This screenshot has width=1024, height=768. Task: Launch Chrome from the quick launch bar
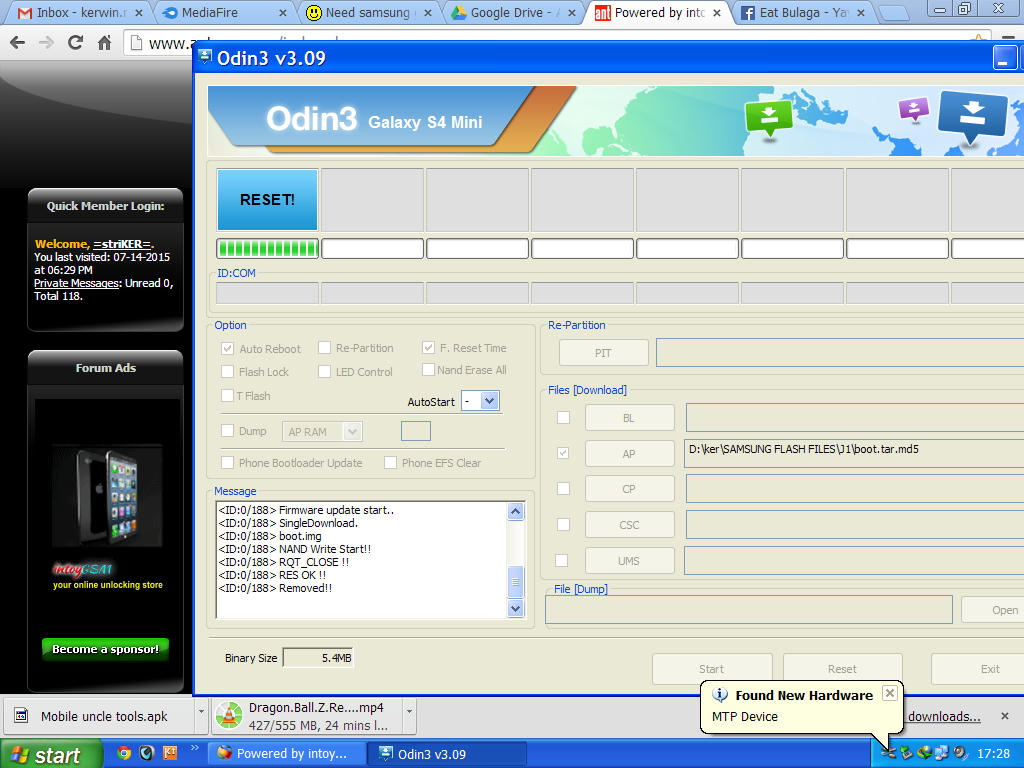[x=123, y=753]
